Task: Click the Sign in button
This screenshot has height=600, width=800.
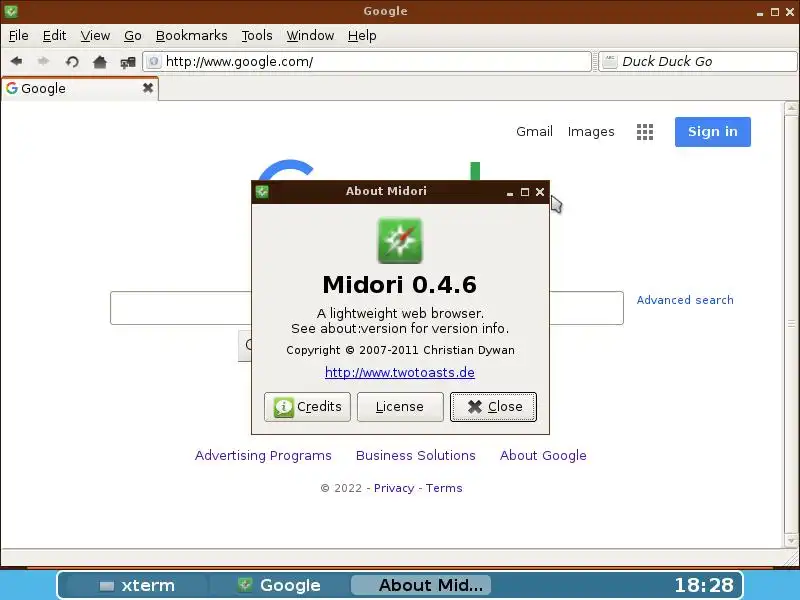Action: (x=713, y=132)
